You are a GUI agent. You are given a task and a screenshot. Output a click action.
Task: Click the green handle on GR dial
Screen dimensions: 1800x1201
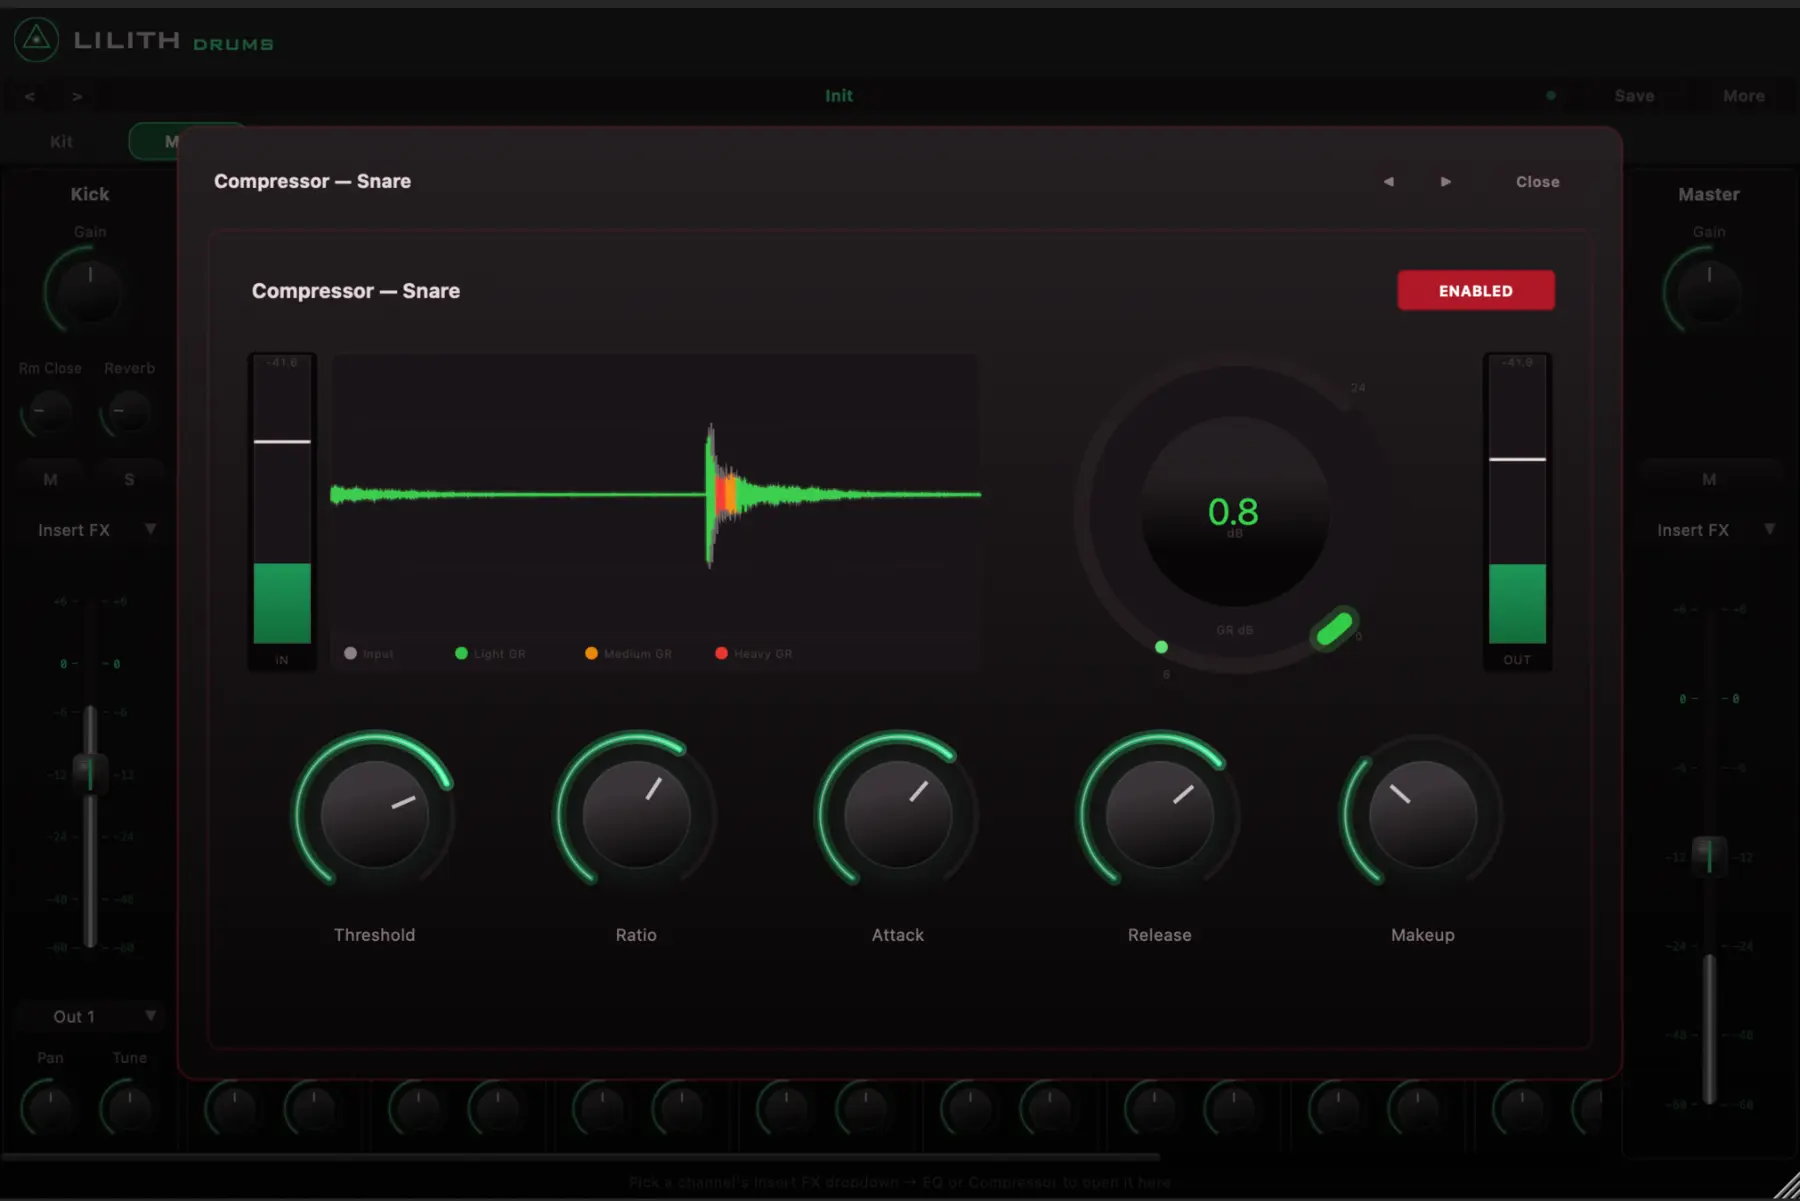coord(1335,628)
